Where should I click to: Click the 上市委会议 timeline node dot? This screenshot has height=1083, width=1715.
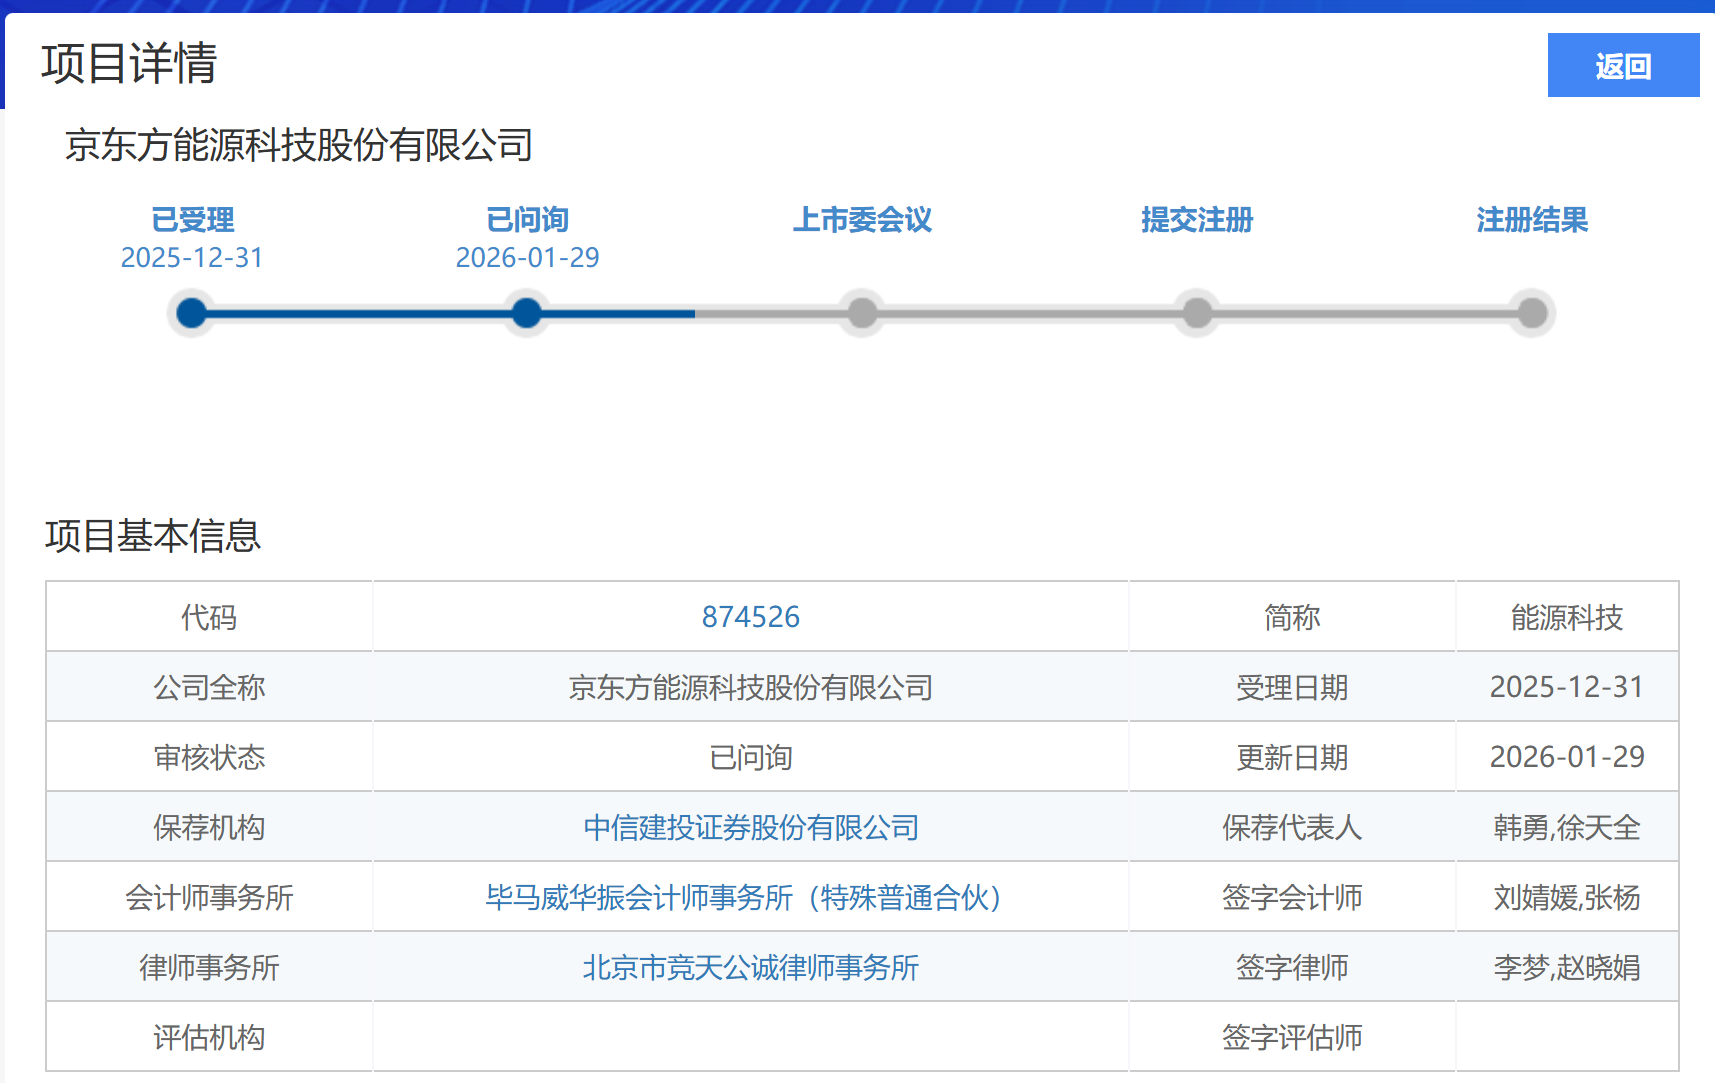point(862,313)
